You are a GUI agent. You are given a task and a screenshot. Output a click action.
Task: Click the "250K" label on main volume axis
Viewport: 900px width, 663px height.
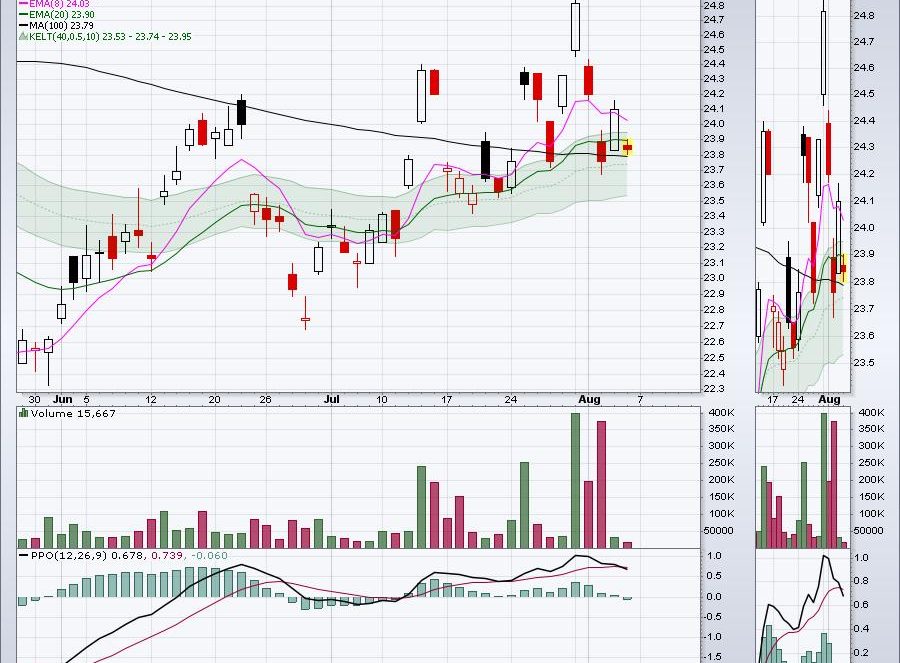[721, 462]
